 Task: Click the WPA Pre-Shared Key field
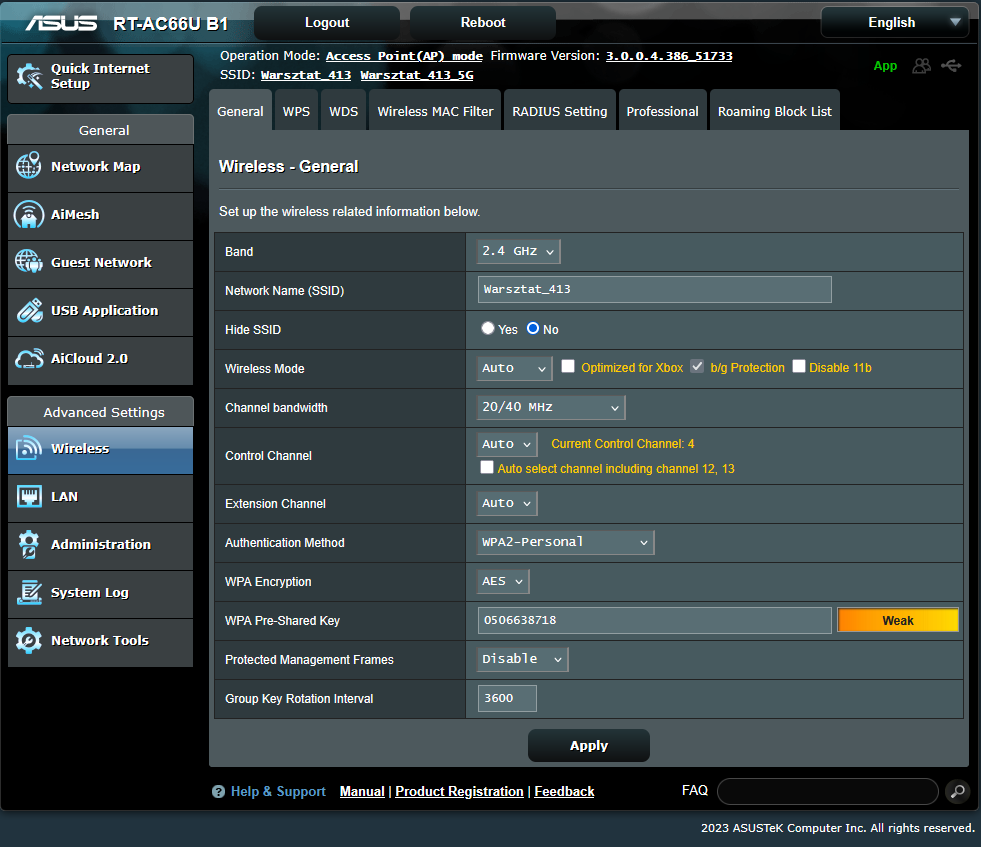[x=654, y=621]
